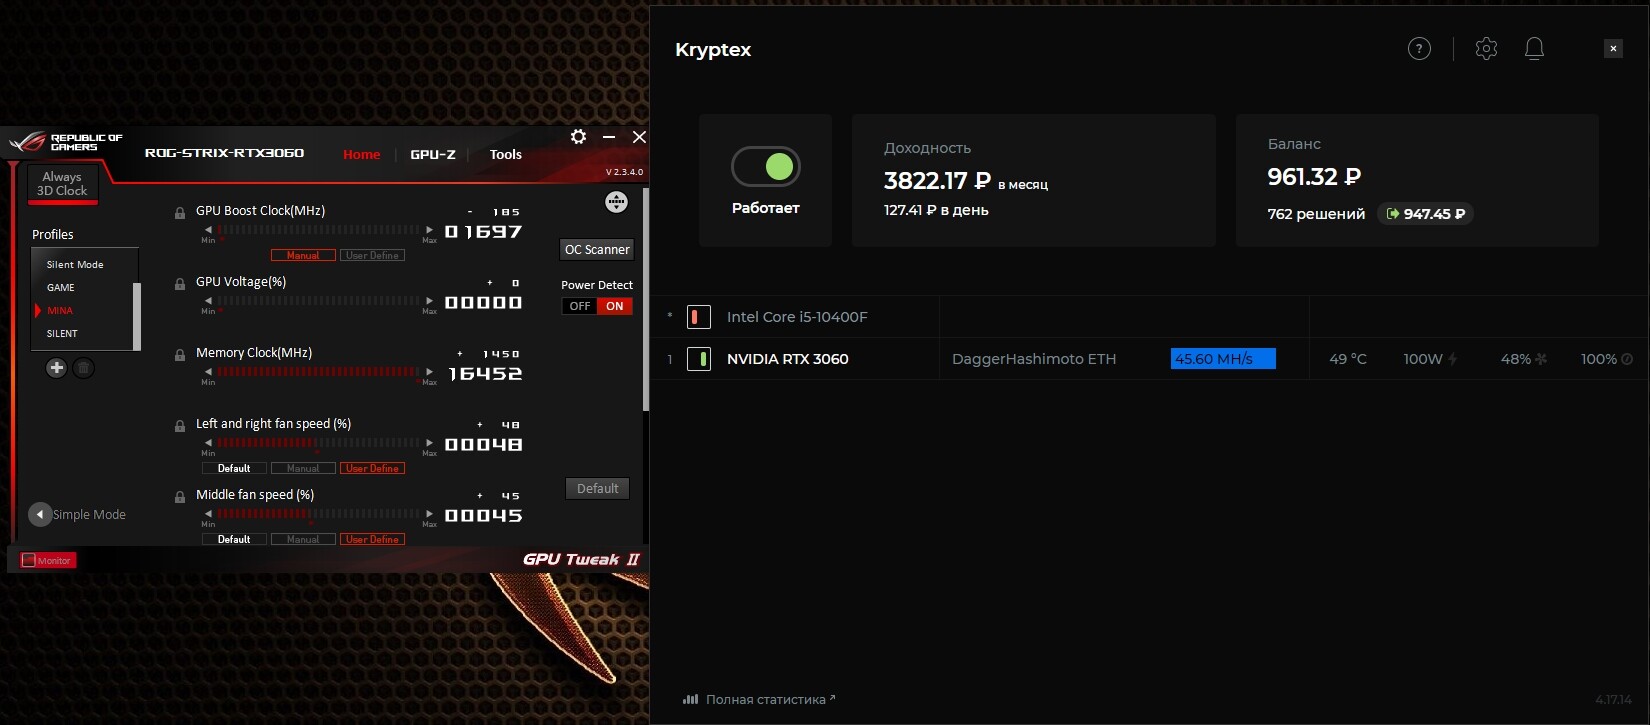Increase Left and right fan speed arrow
The image size is (1650, 725).
coord(430,443)
